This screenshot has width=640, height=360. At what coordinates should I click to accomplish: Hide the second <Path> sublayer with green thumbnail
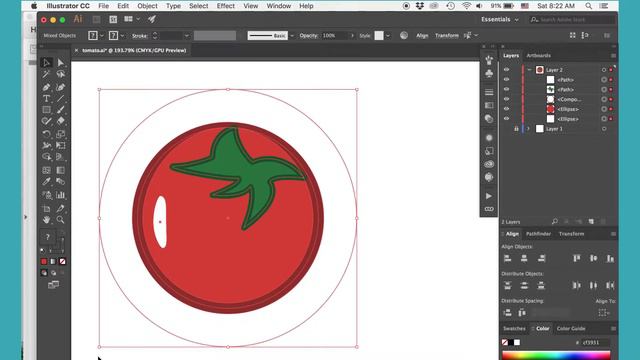coord(507,89)
